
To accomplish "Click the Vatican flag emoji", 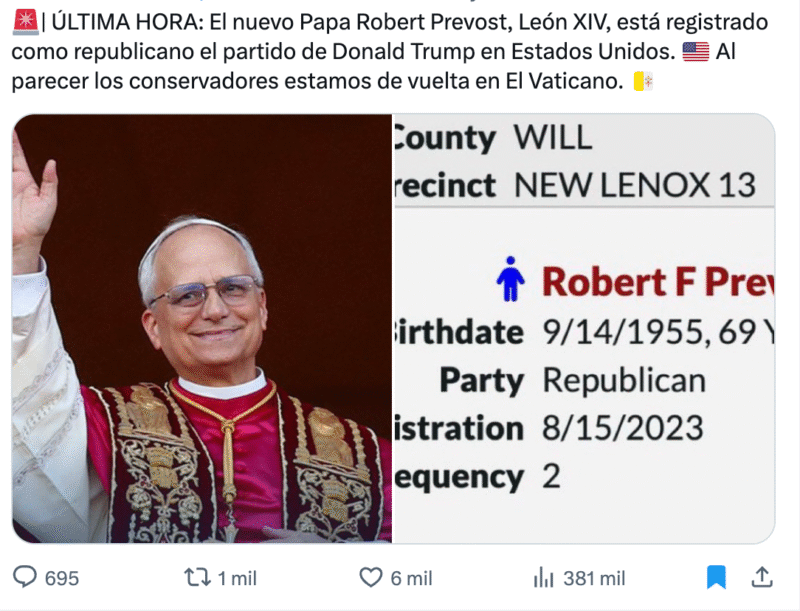I will pyautogui.click(x=644, y=83).
